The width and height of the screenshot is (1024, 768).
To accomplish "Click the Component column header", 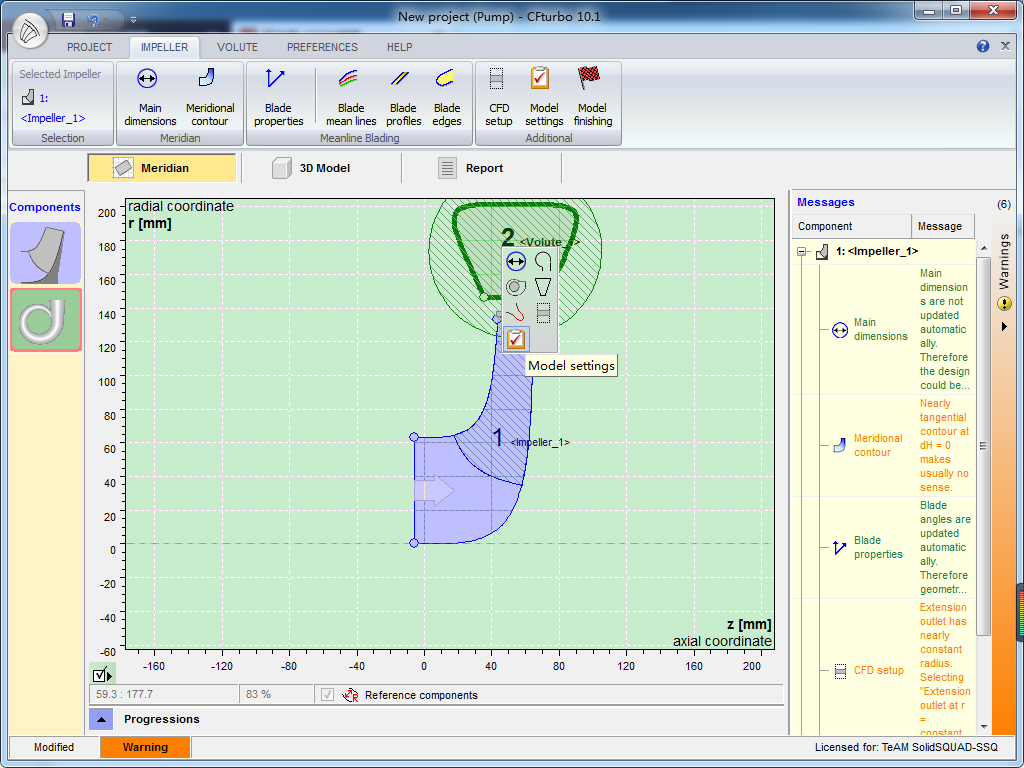I will tap(852, 226).
